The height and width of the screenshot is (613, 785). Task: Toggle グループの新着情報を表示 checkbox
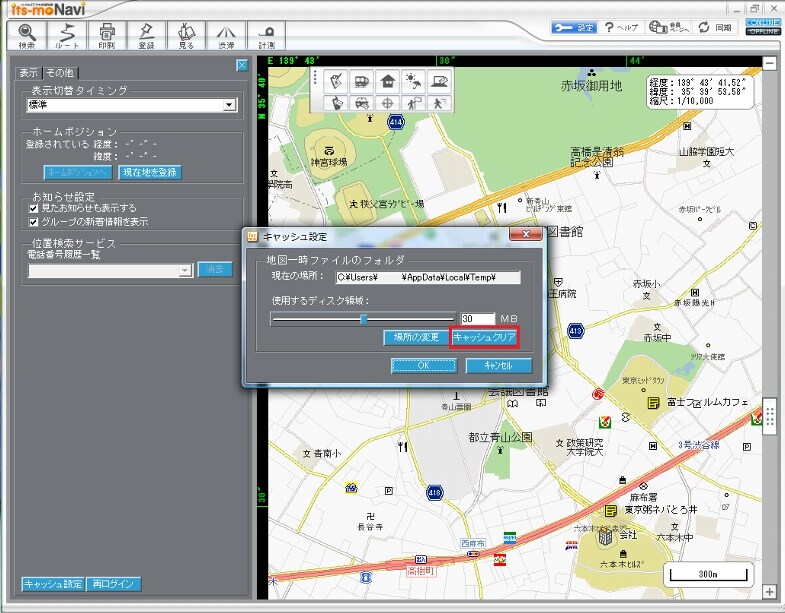tap(34, 222)
